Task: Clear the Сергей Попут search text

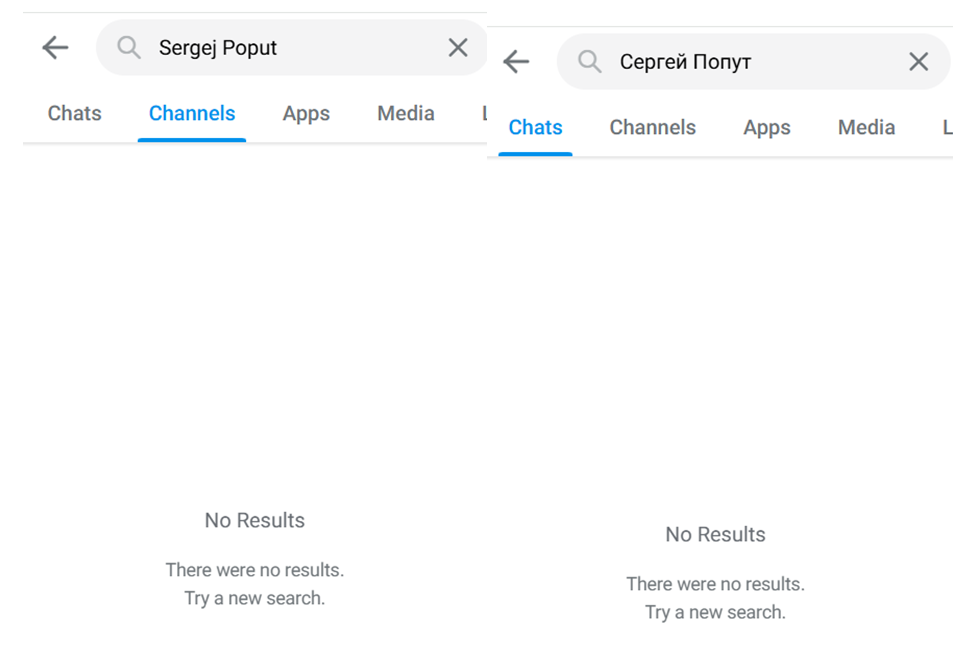Action: click(918, 61)
